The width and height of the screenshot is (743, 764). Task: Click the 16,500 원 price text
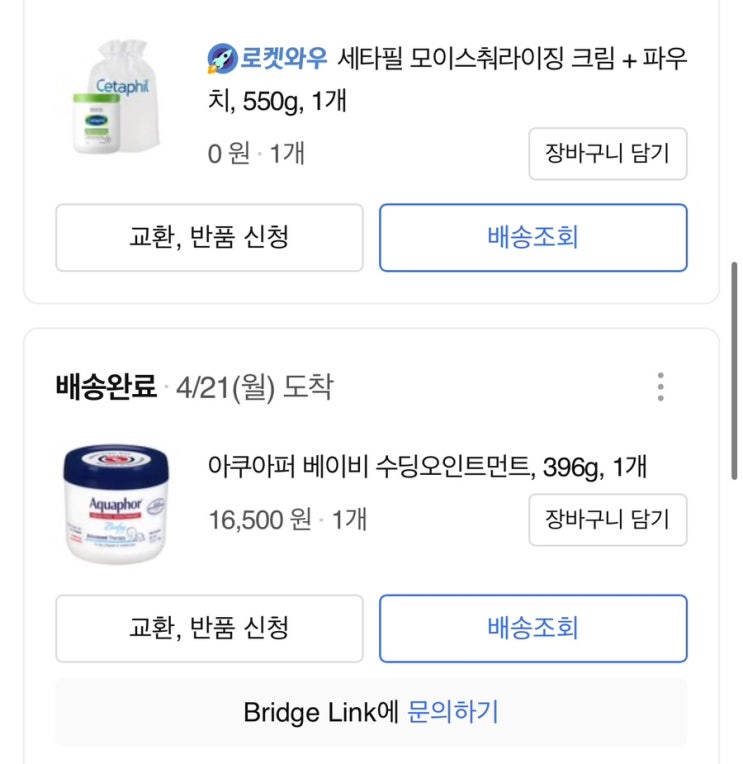click(x=260, y=520)
